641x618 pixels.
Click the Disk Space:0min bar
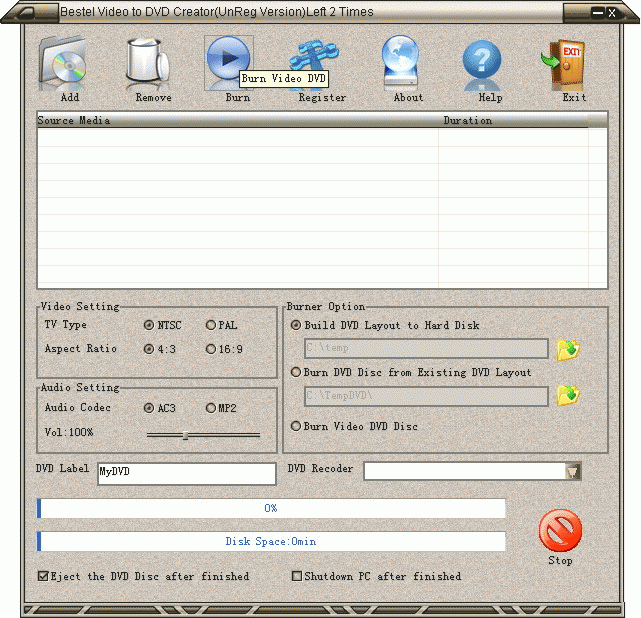(x=271, y=541)
